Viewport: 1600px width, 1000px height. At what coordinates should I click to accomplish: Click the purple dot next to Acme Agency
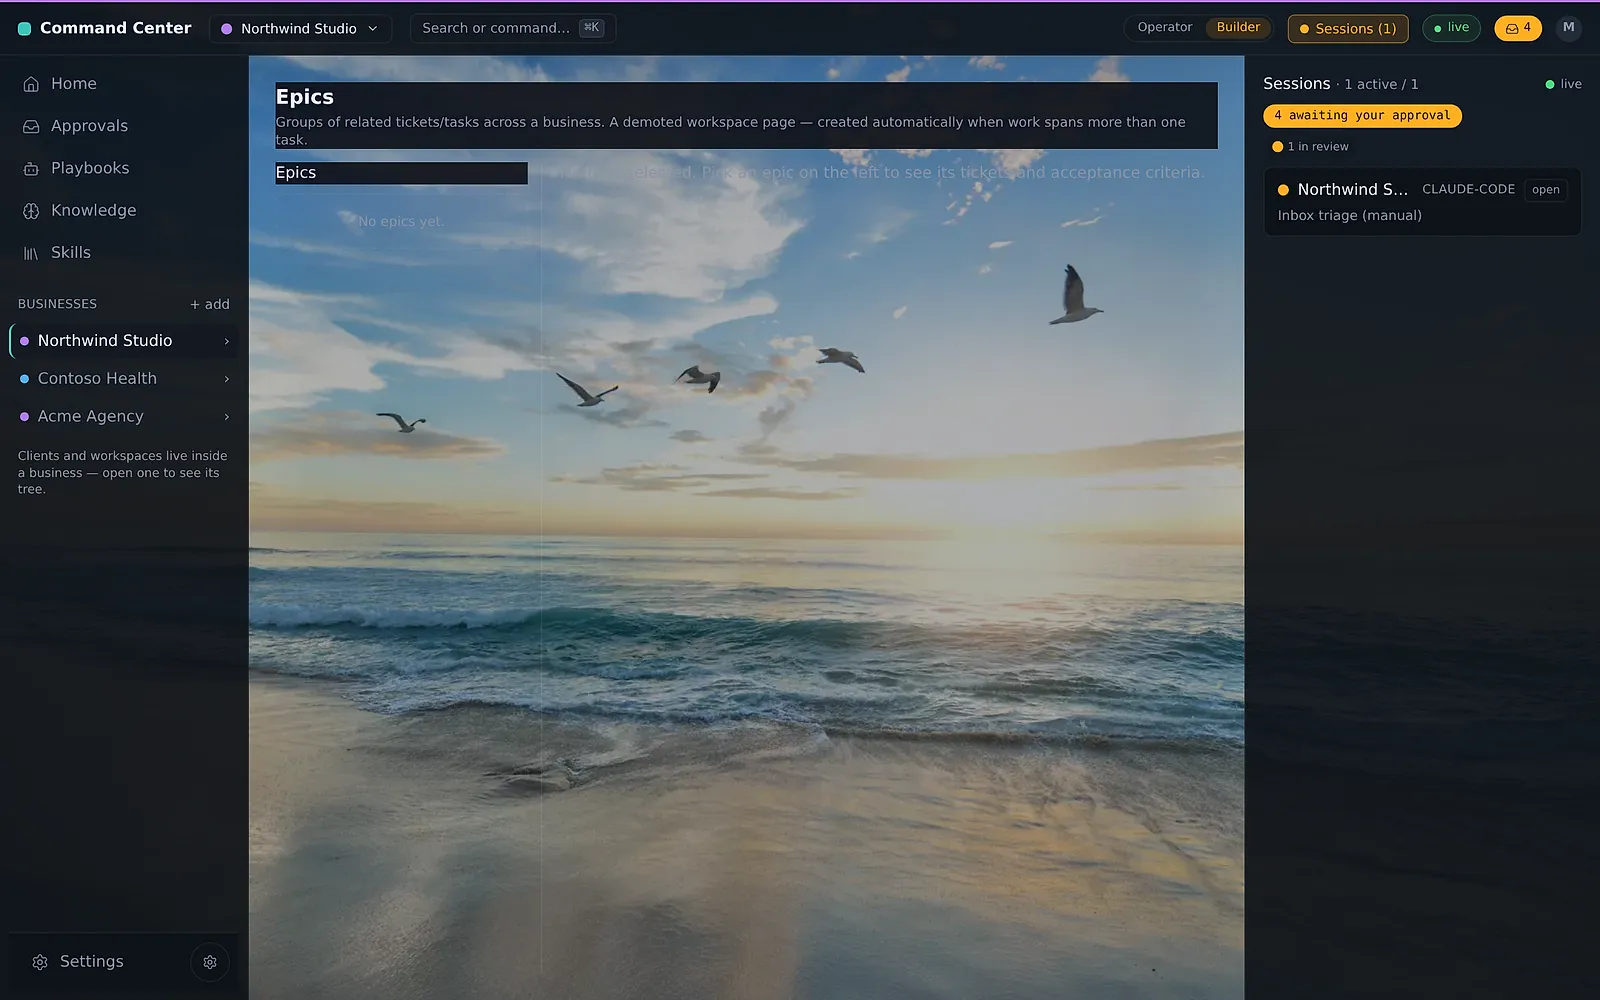click(x=25, y=417)
